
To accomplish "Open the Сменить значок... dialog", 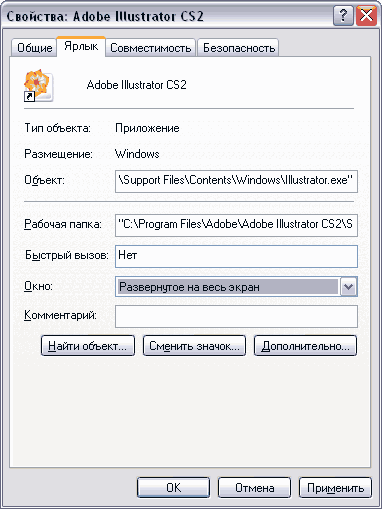I will coord(194,346).
